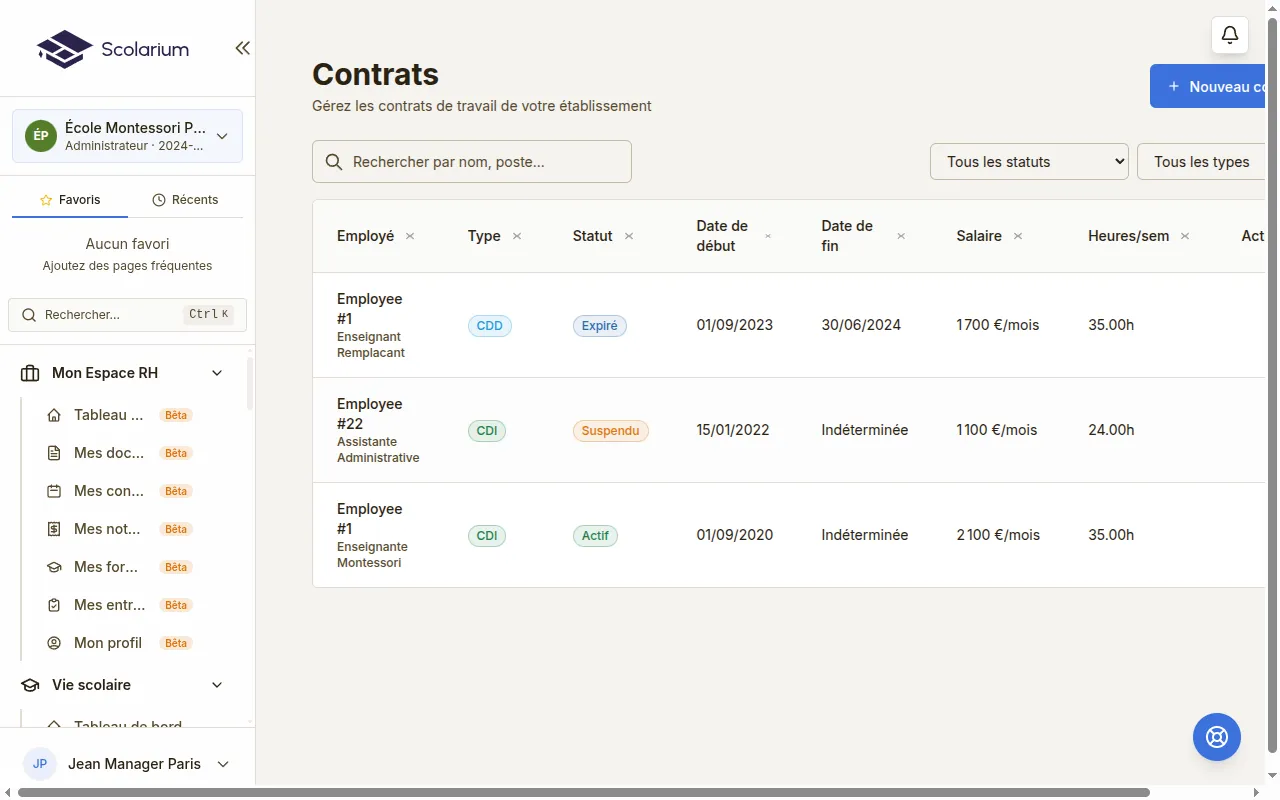Click the horizontal scrollbar at the bottom
This screenshot has width=1280, height=800.
[584, 793]
